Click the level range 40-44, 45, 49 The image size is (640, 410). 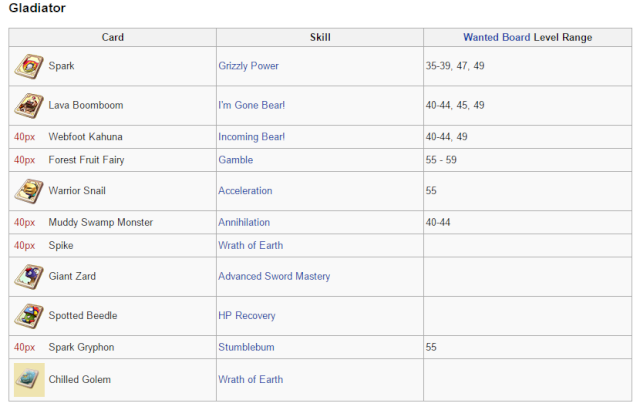pos(455,105)
